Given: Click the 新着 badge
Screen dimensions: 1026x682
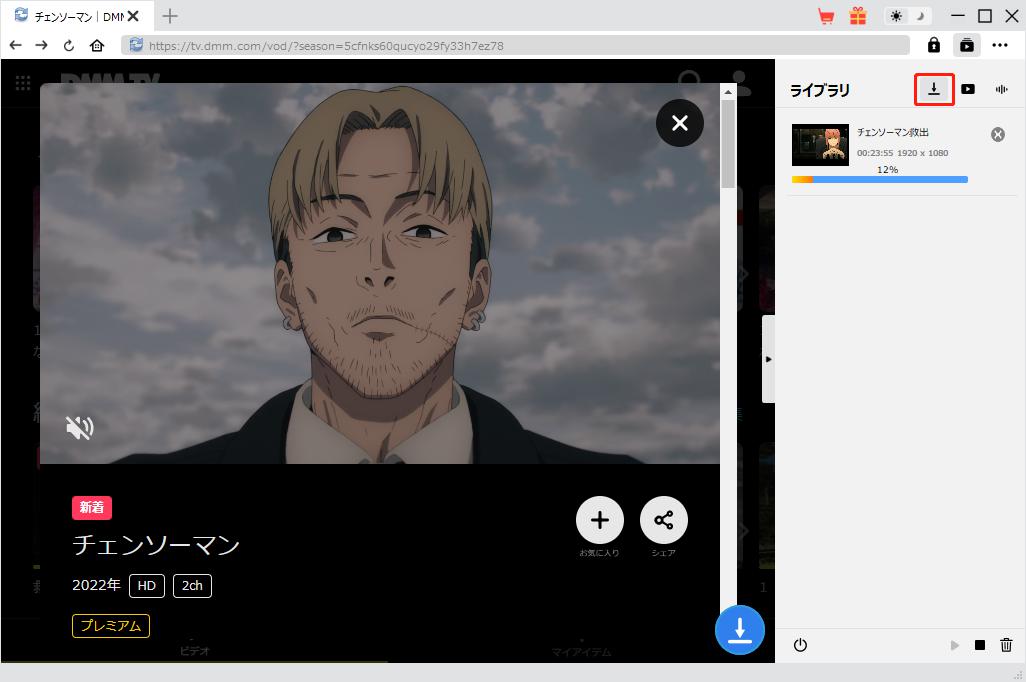Looking at the screenshot, I should [x=92, y=507].
